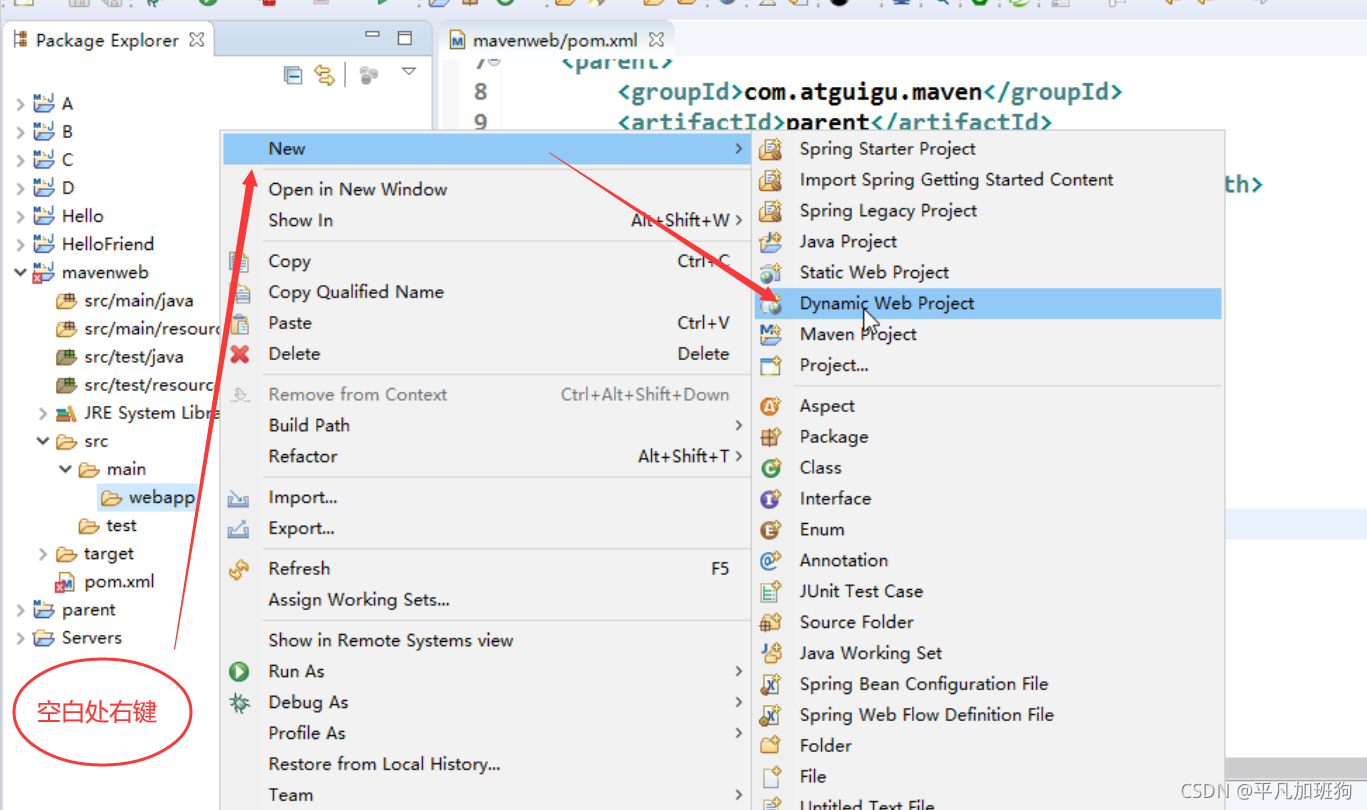
Task: Open the Build Path submenu
Action: 485,425
